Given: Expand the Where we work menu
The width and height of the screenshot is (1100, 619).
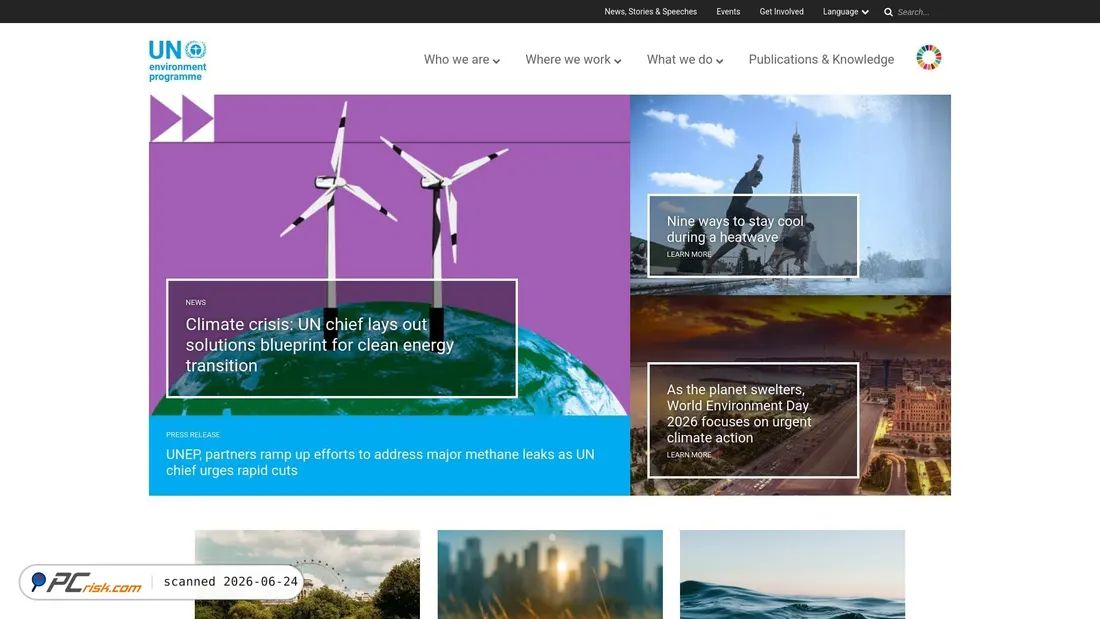Looking at the screenshot, I should (x=573, y=60).
